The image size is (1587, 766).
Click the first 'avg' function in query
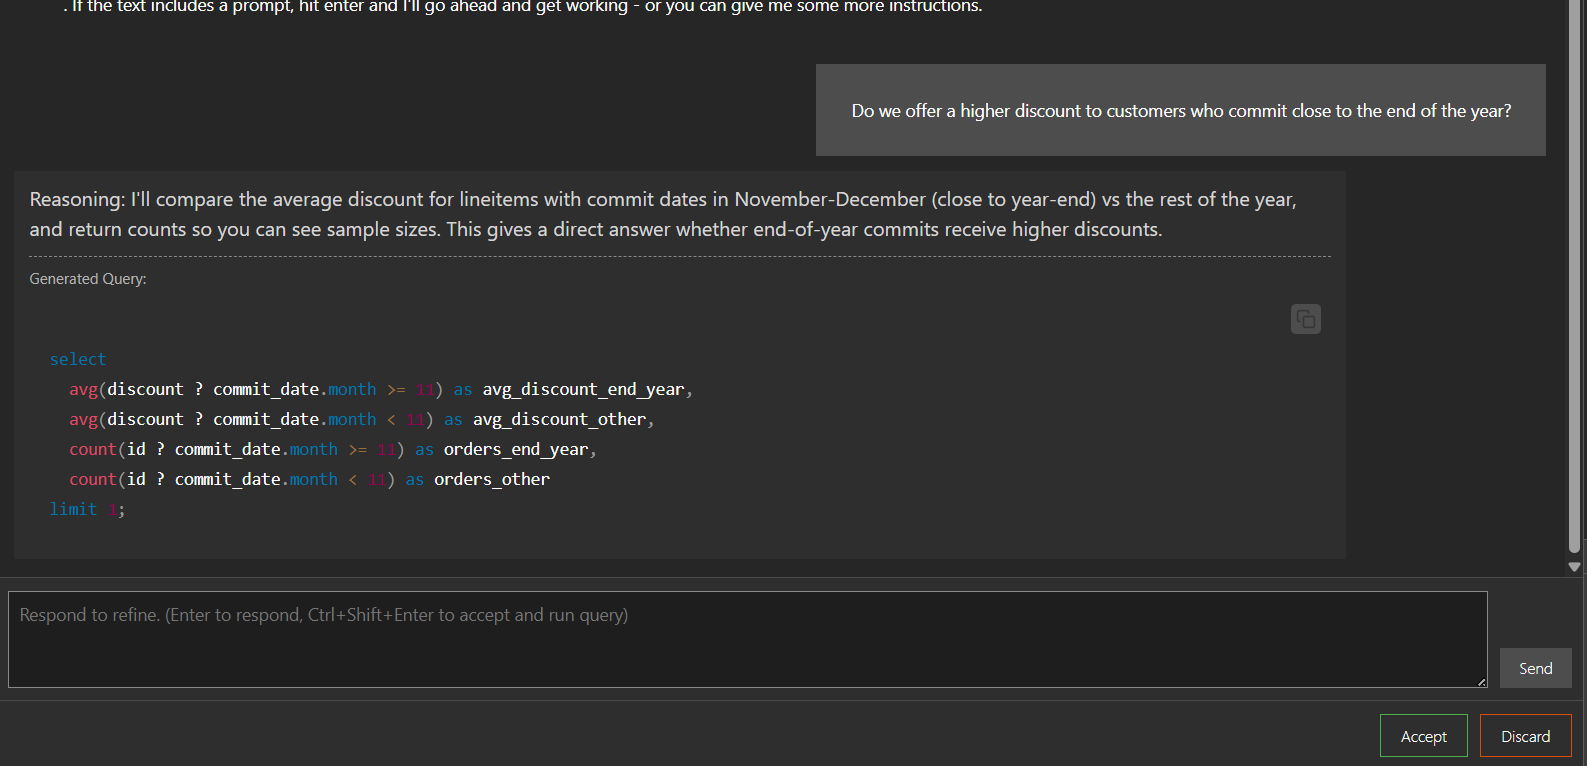(x=83, y=389)
